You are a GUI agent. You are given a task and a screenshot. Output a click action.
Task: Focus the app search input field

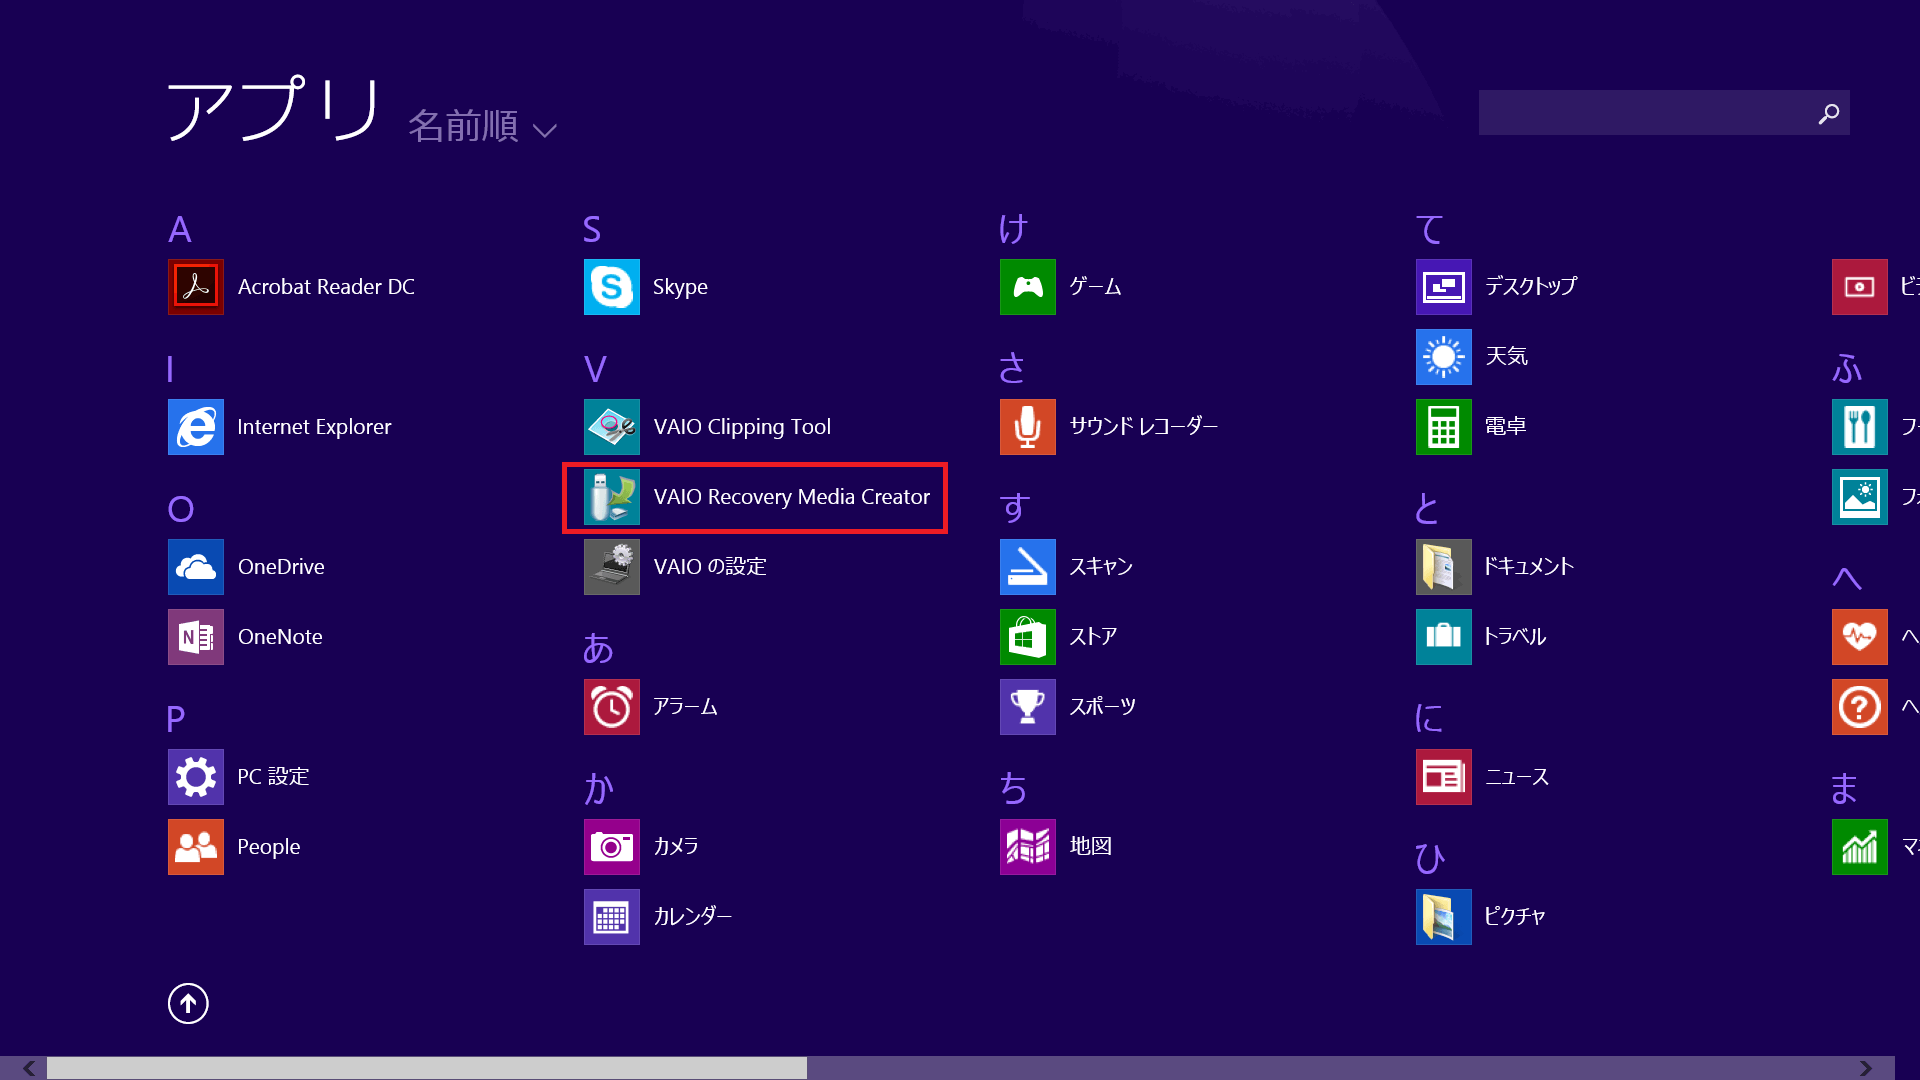[1664, 113]
